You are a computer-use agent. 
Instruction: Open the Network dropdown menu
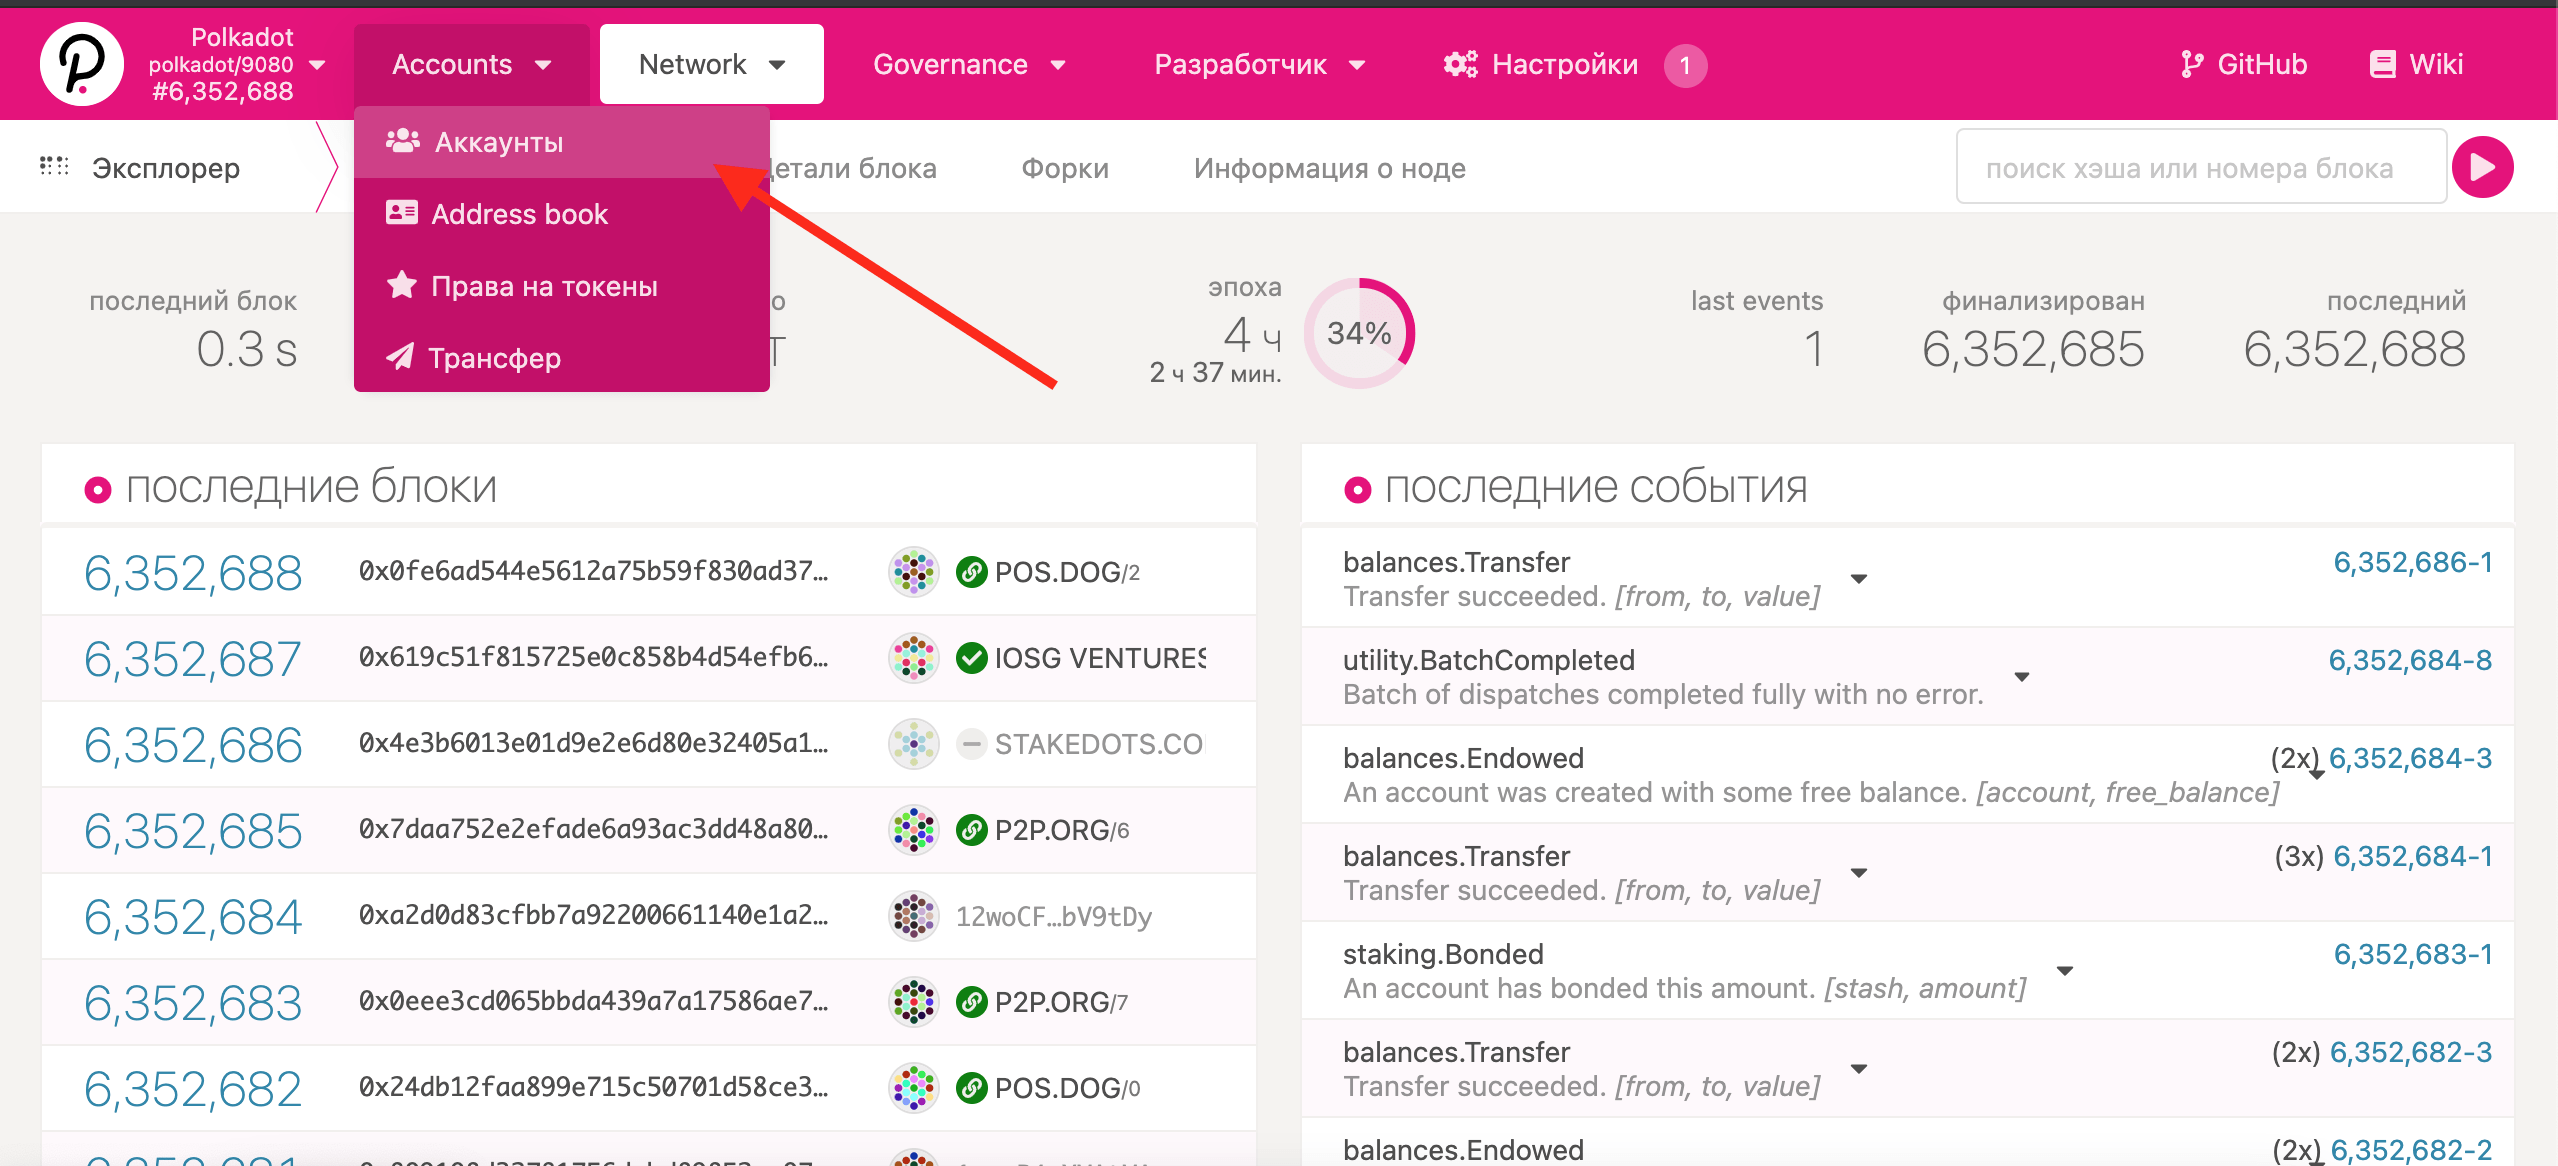pos(711,65)
